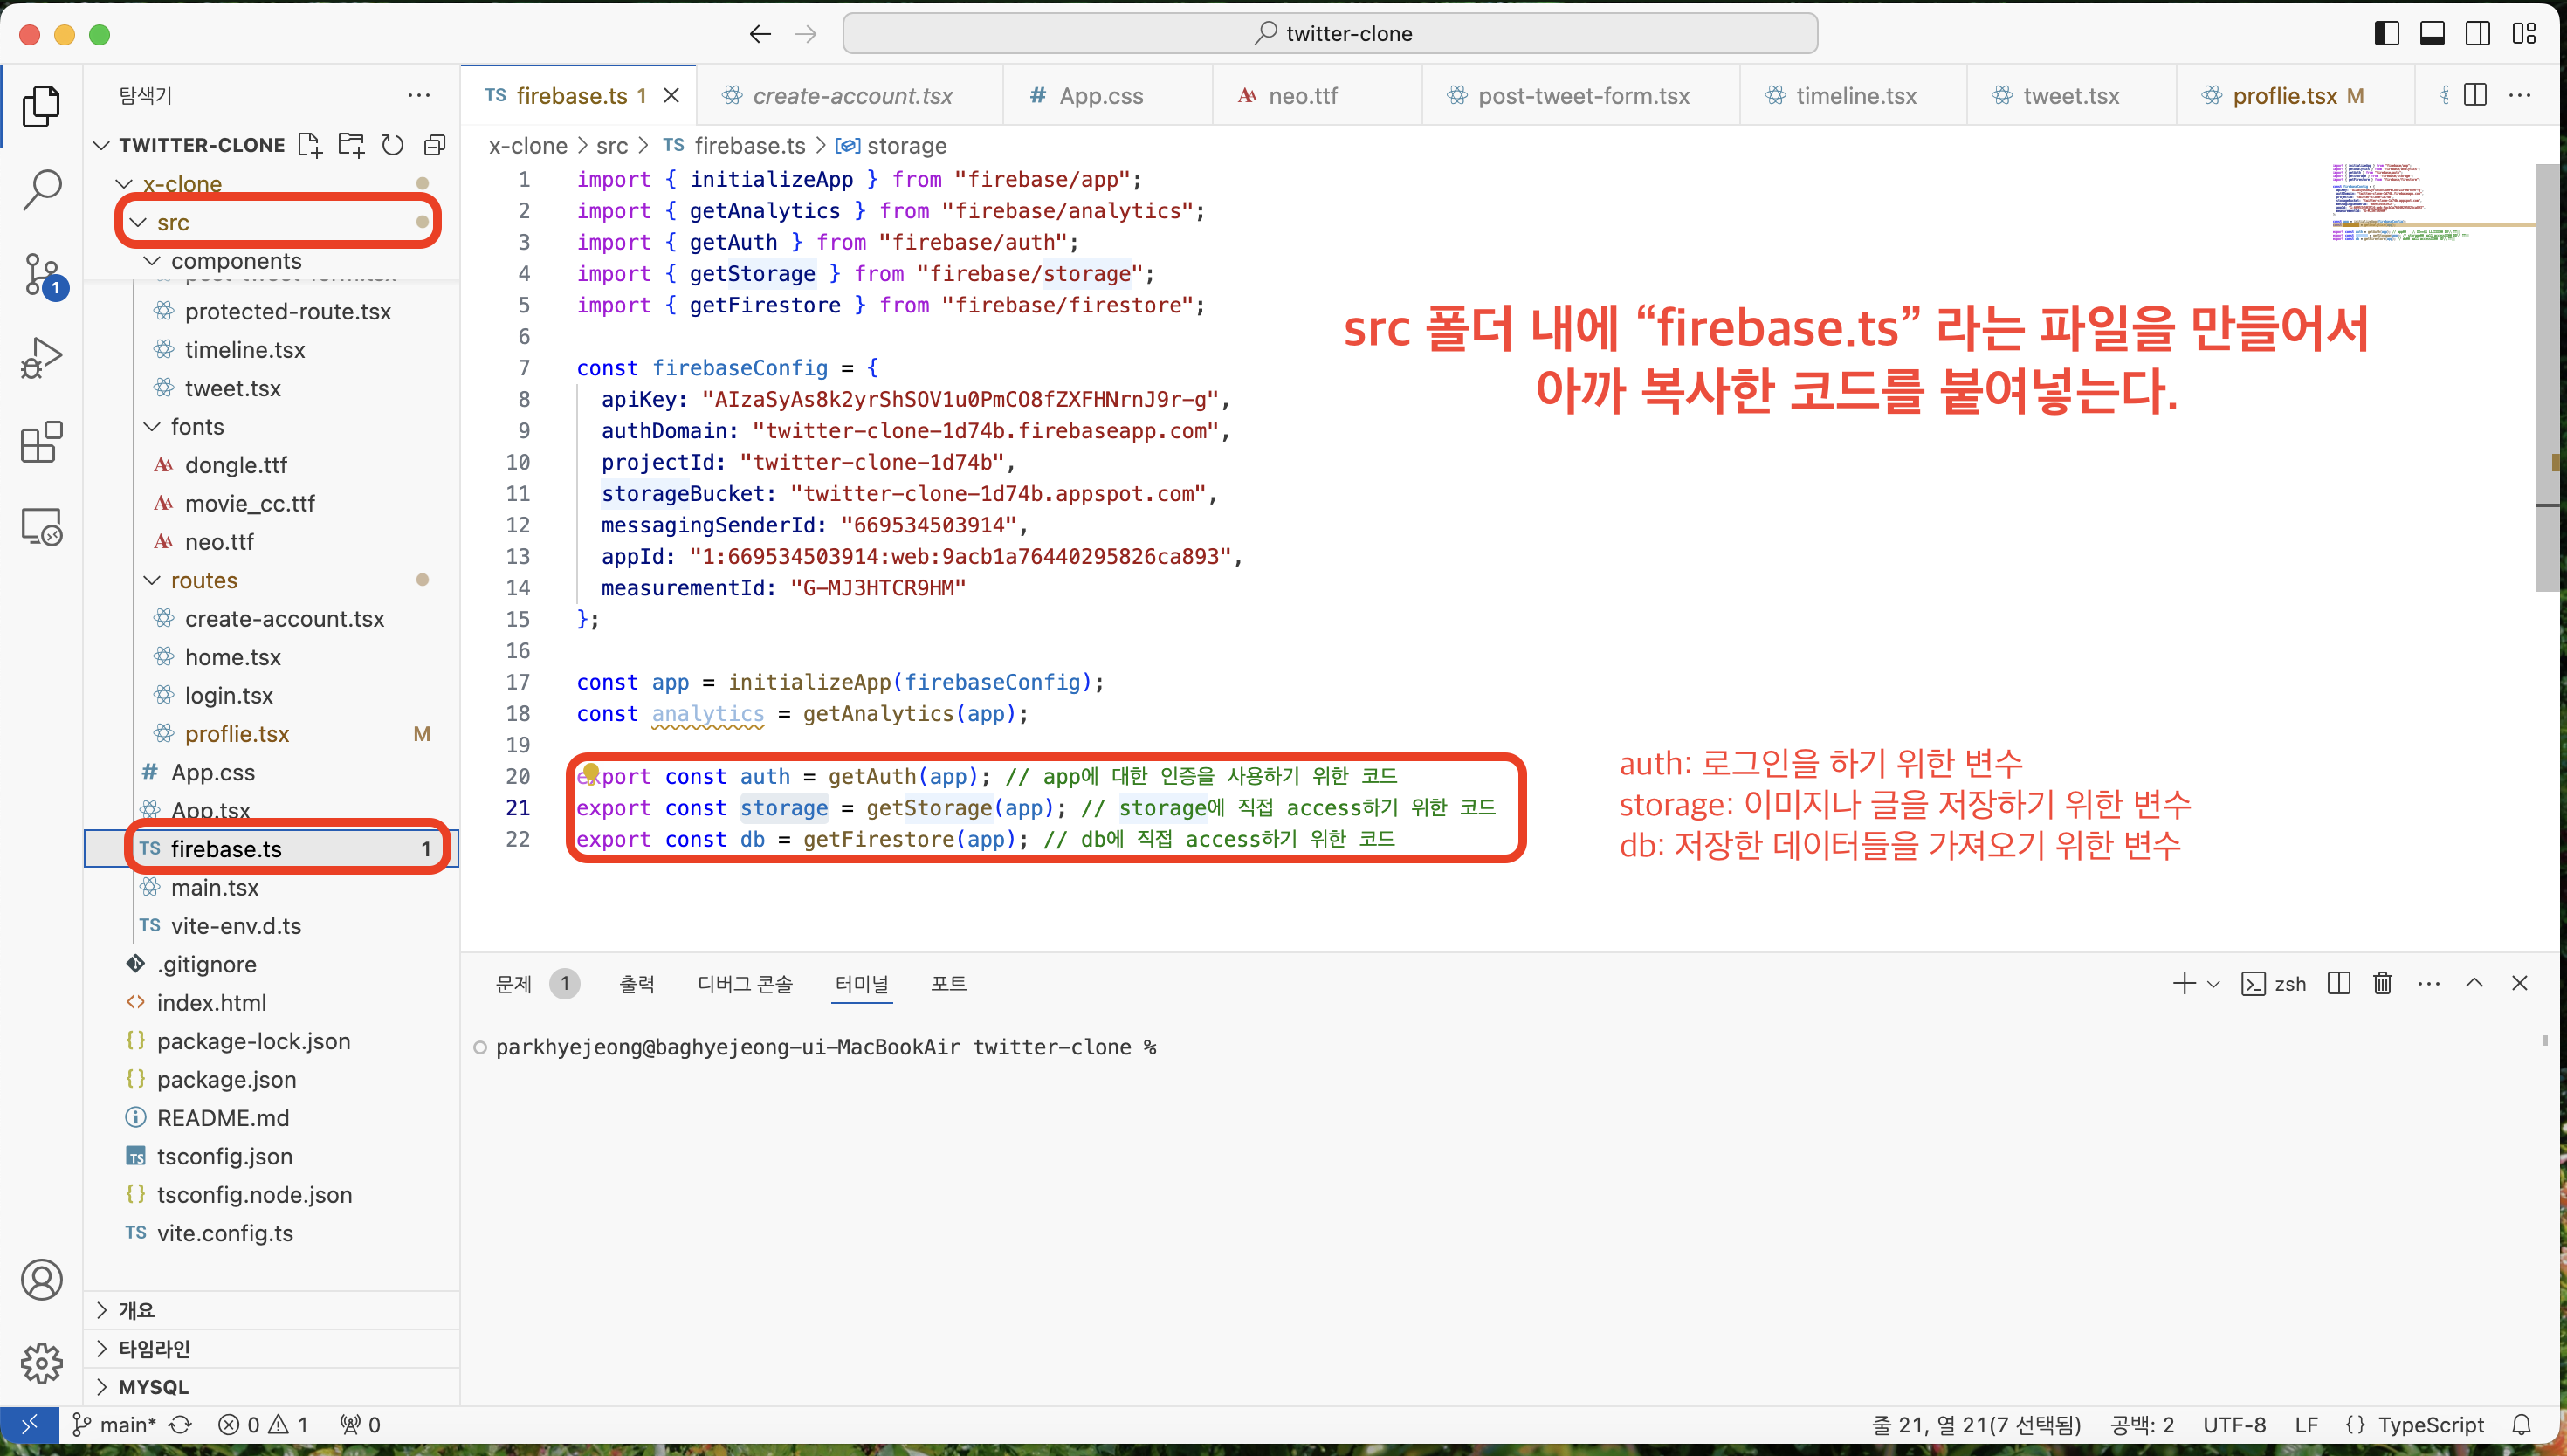Click the New File icon in explorer
2567x1456 pixels.
pos(310,145)
